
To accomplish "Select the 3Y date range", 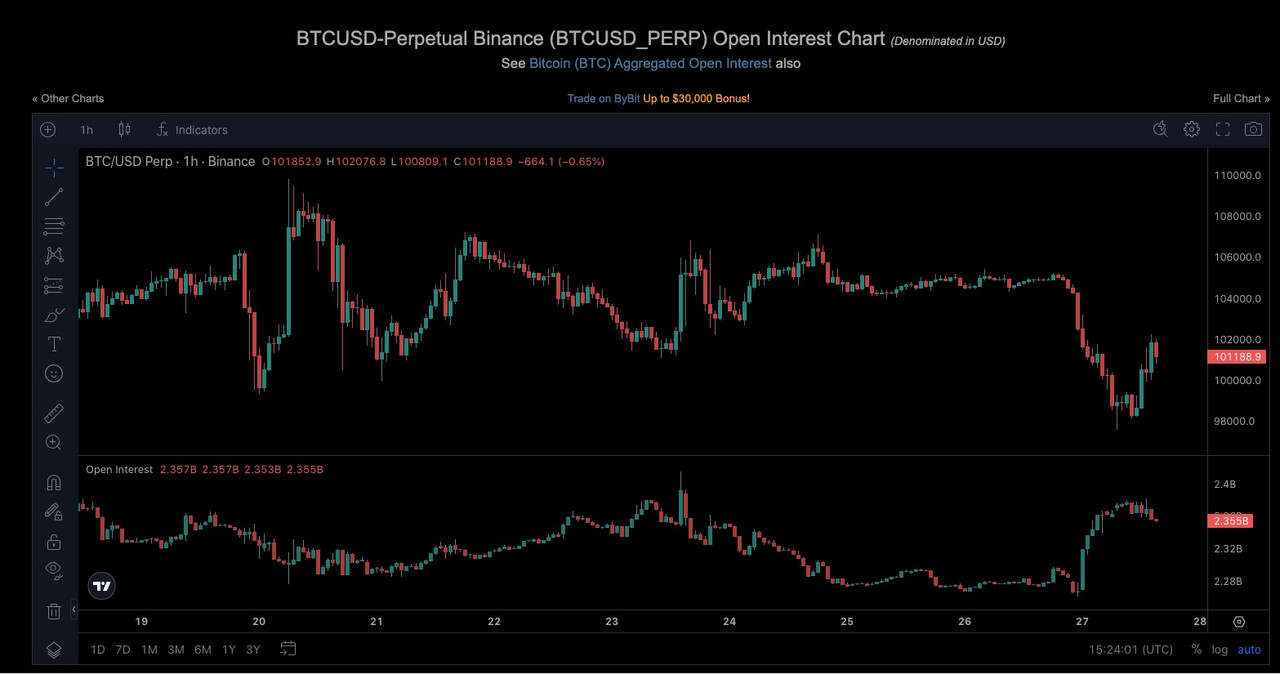I will (253, 650).
